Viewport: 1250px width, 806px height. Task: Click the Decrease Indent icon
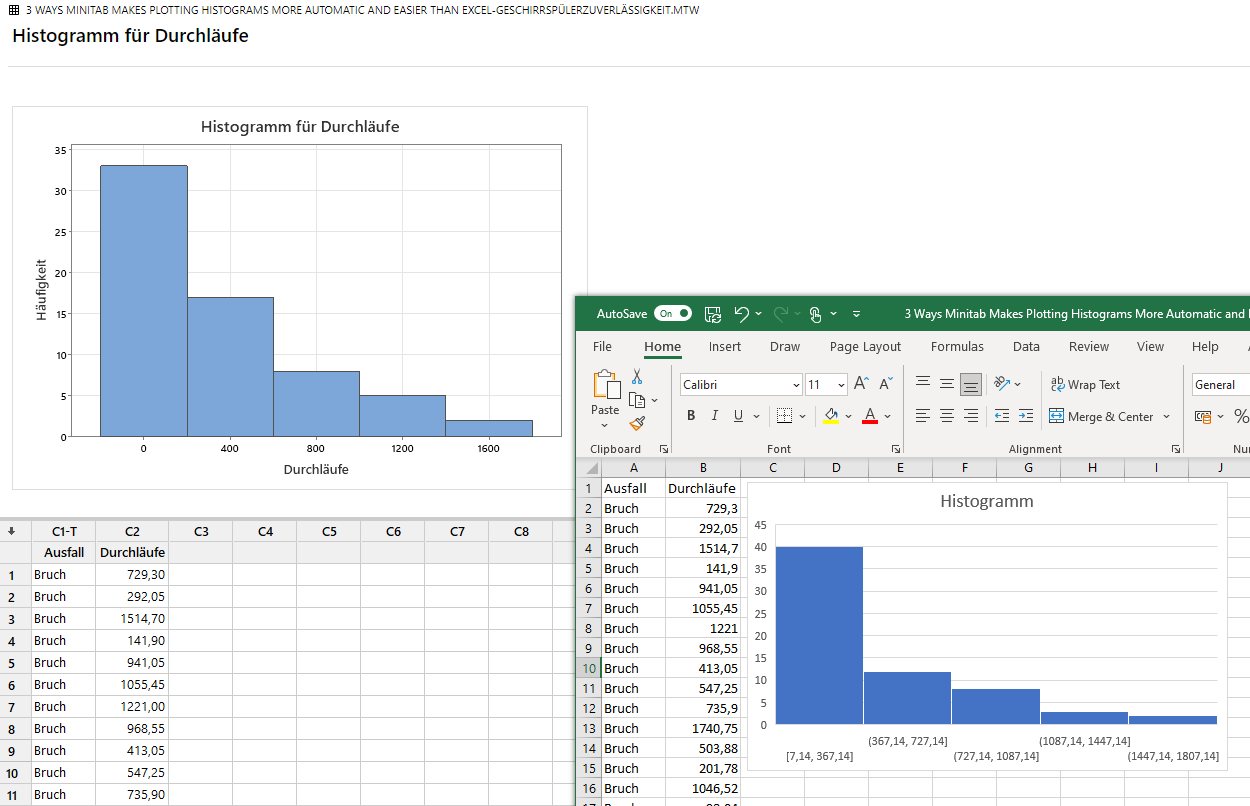coord(1002,416)
